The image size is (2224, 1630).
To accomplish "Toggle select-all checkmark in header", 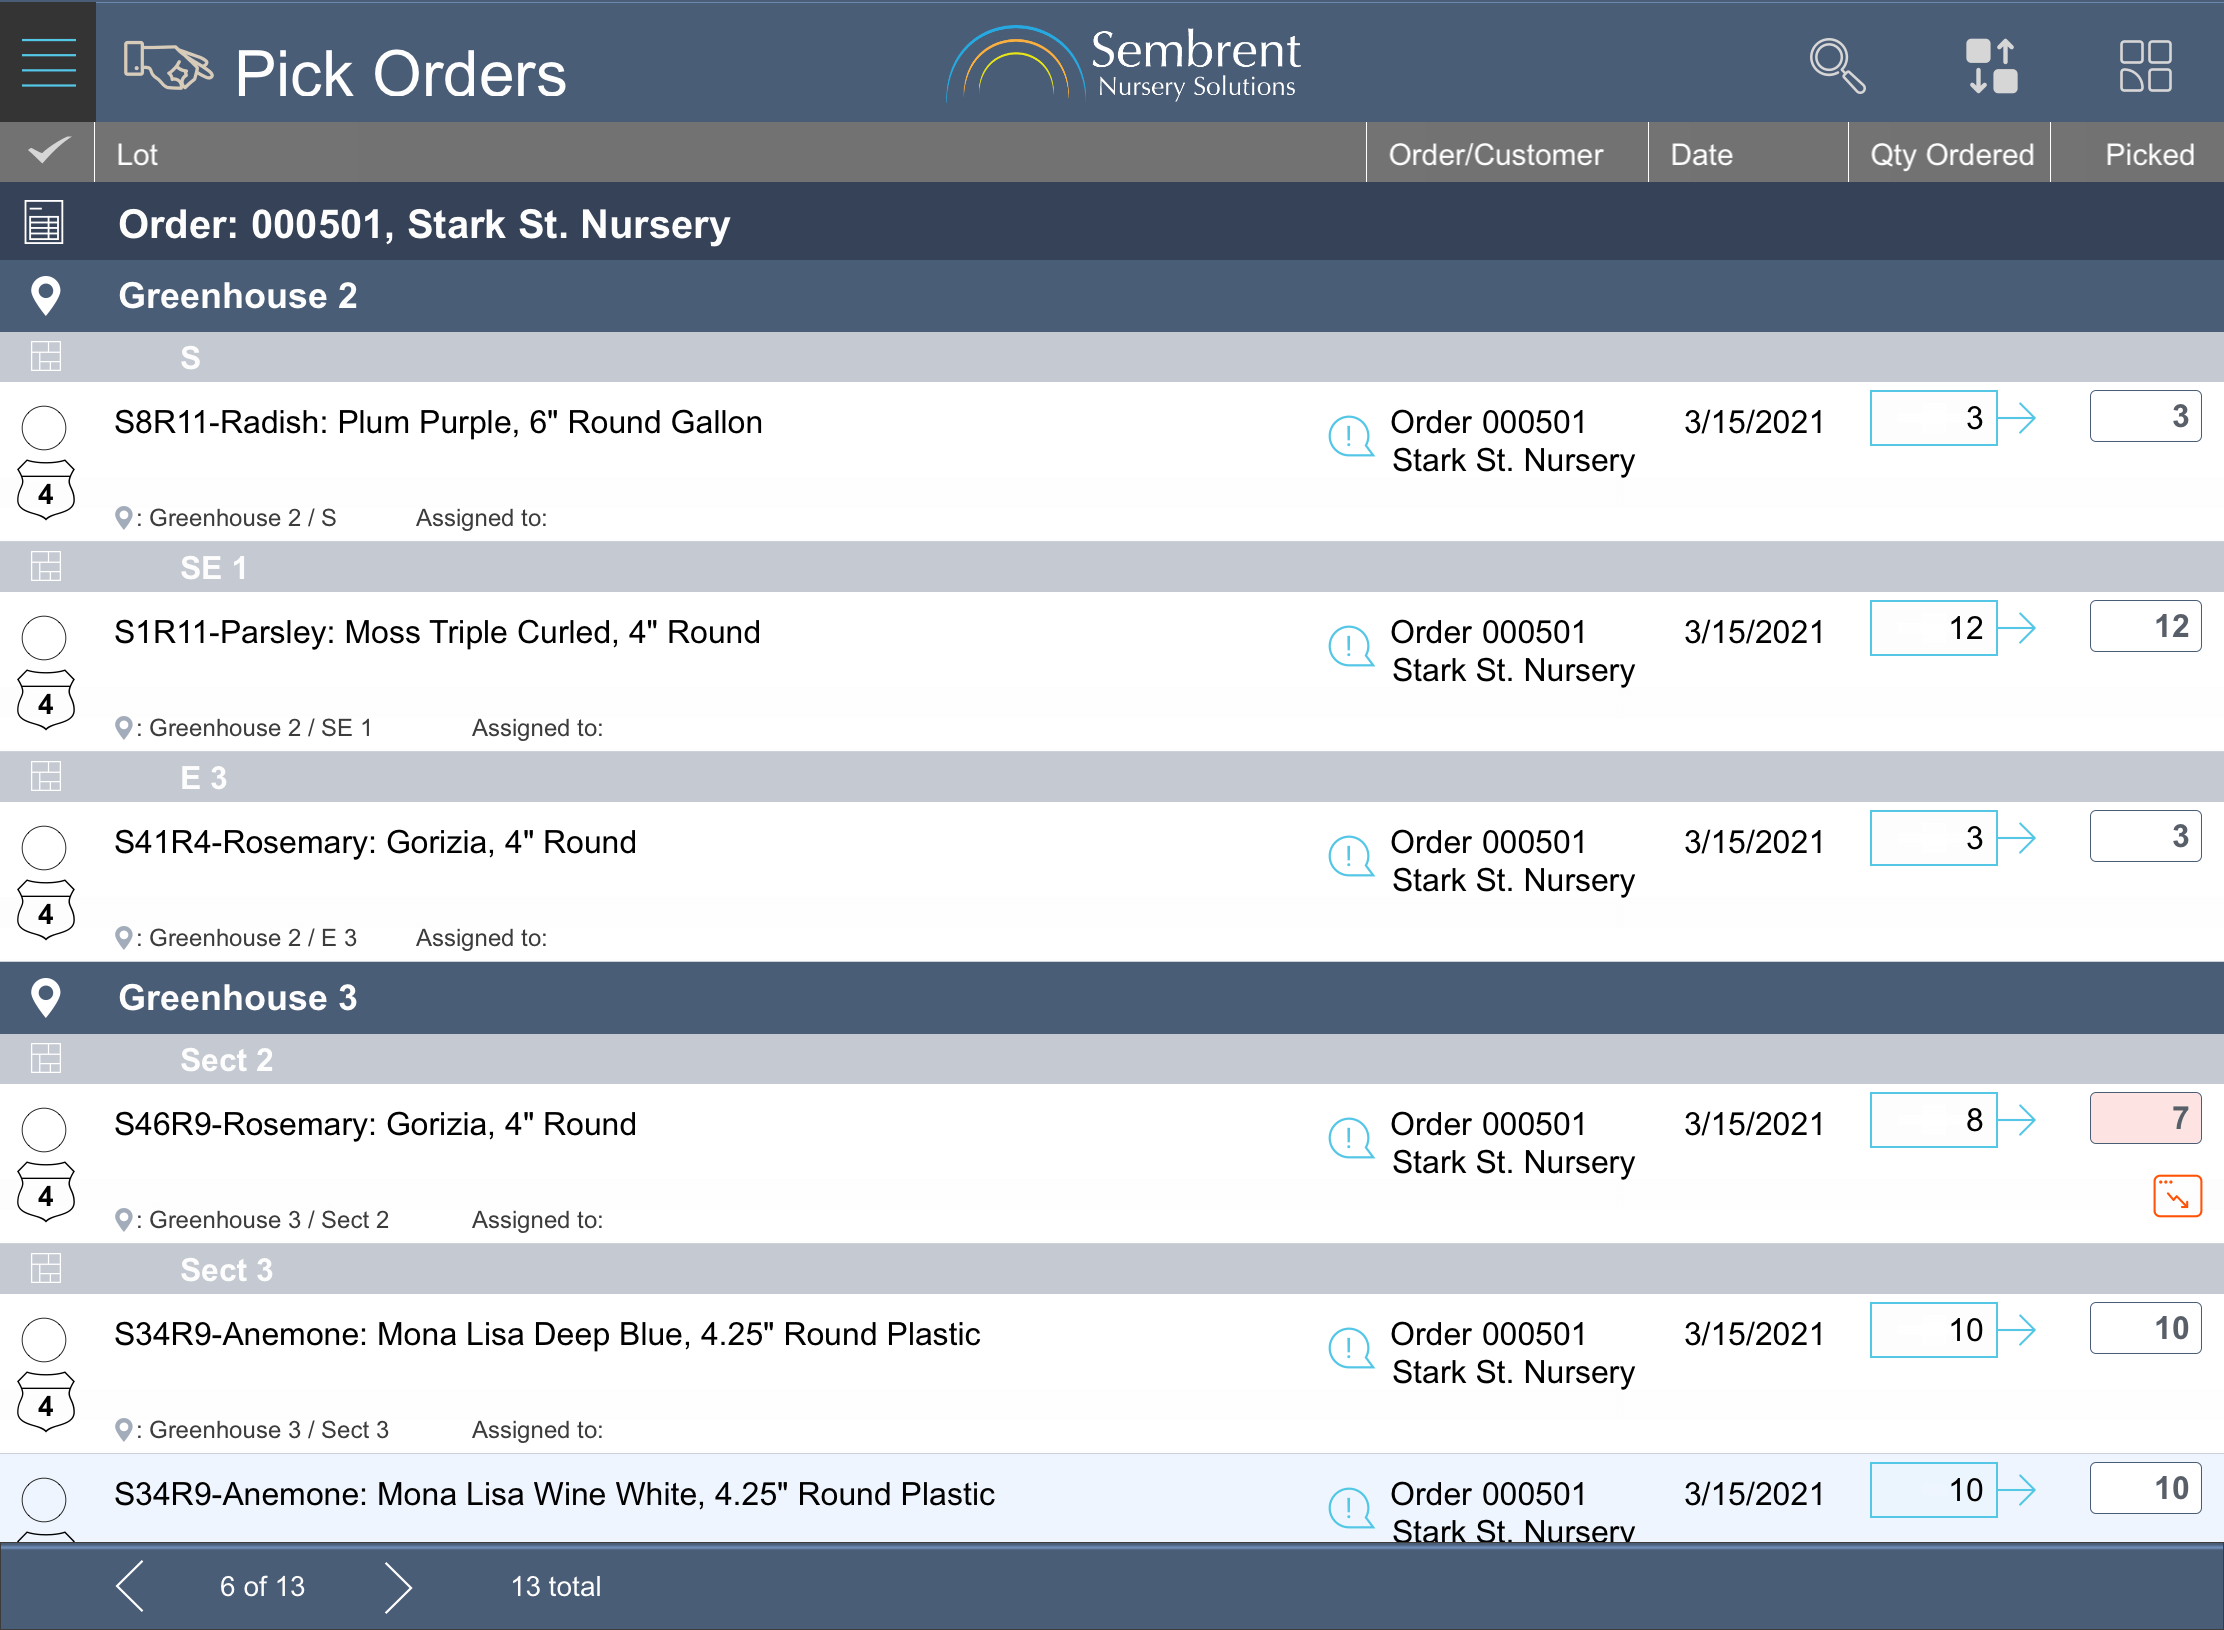I will coord(48,152).
